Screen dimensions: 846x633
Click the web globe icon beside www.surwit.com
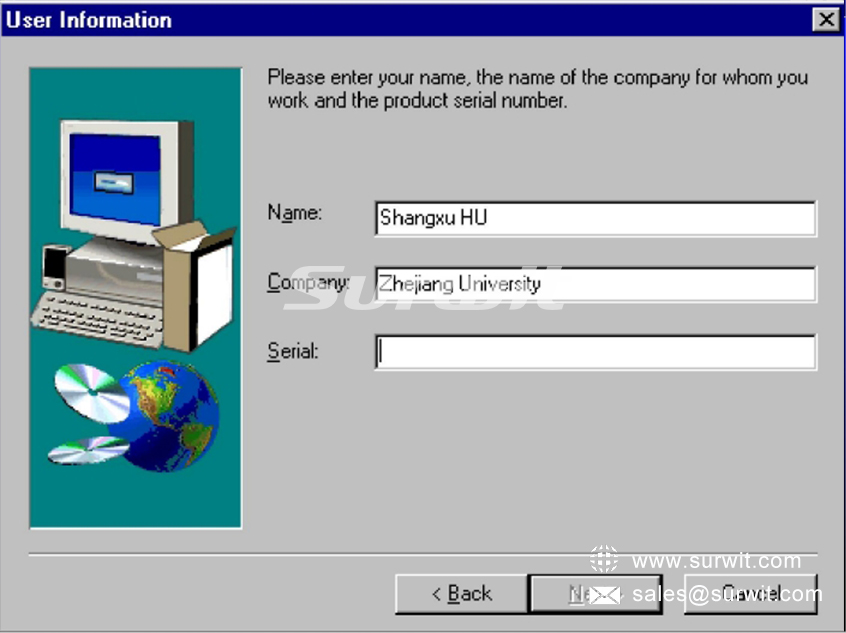pos(603,560)
